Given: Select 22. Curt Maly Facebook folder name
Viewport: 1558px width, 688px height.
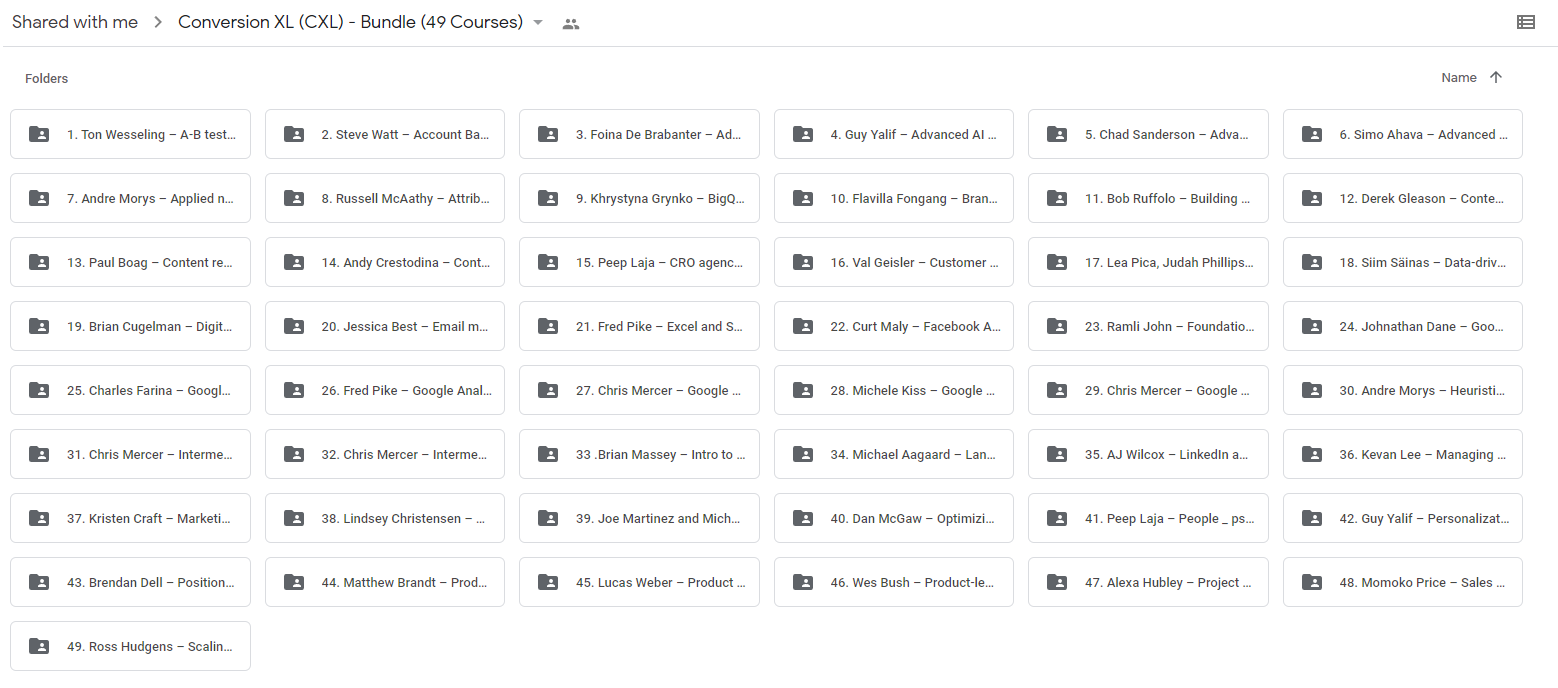Looking at the screenshot, I should pos(914,327).
